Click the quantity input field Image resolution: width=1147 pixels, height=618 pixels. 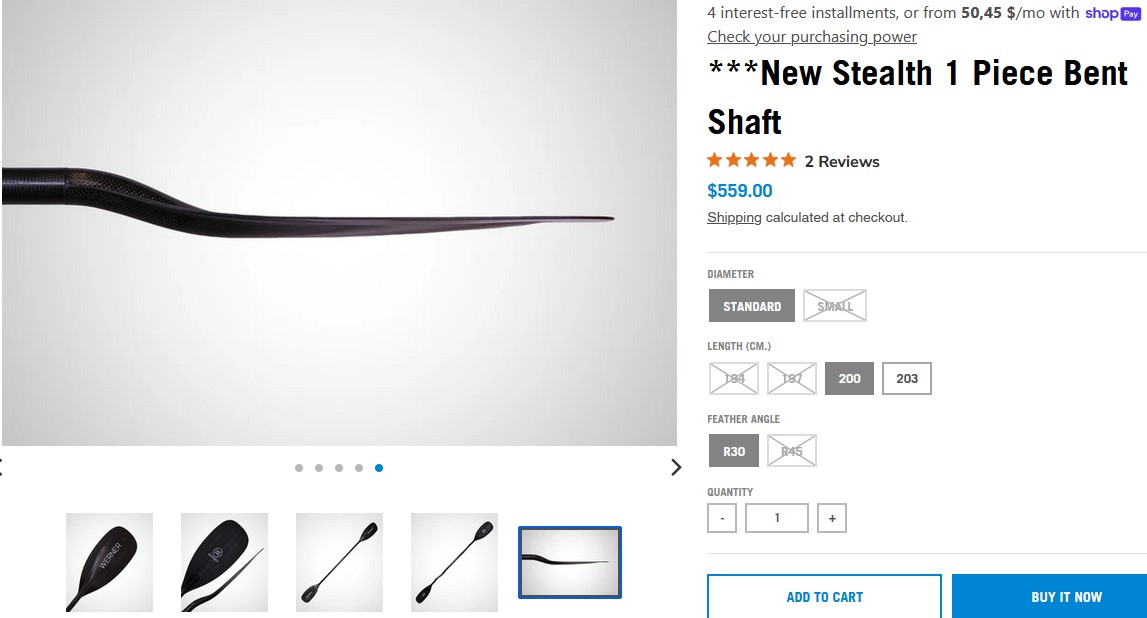tap(777, 518)
